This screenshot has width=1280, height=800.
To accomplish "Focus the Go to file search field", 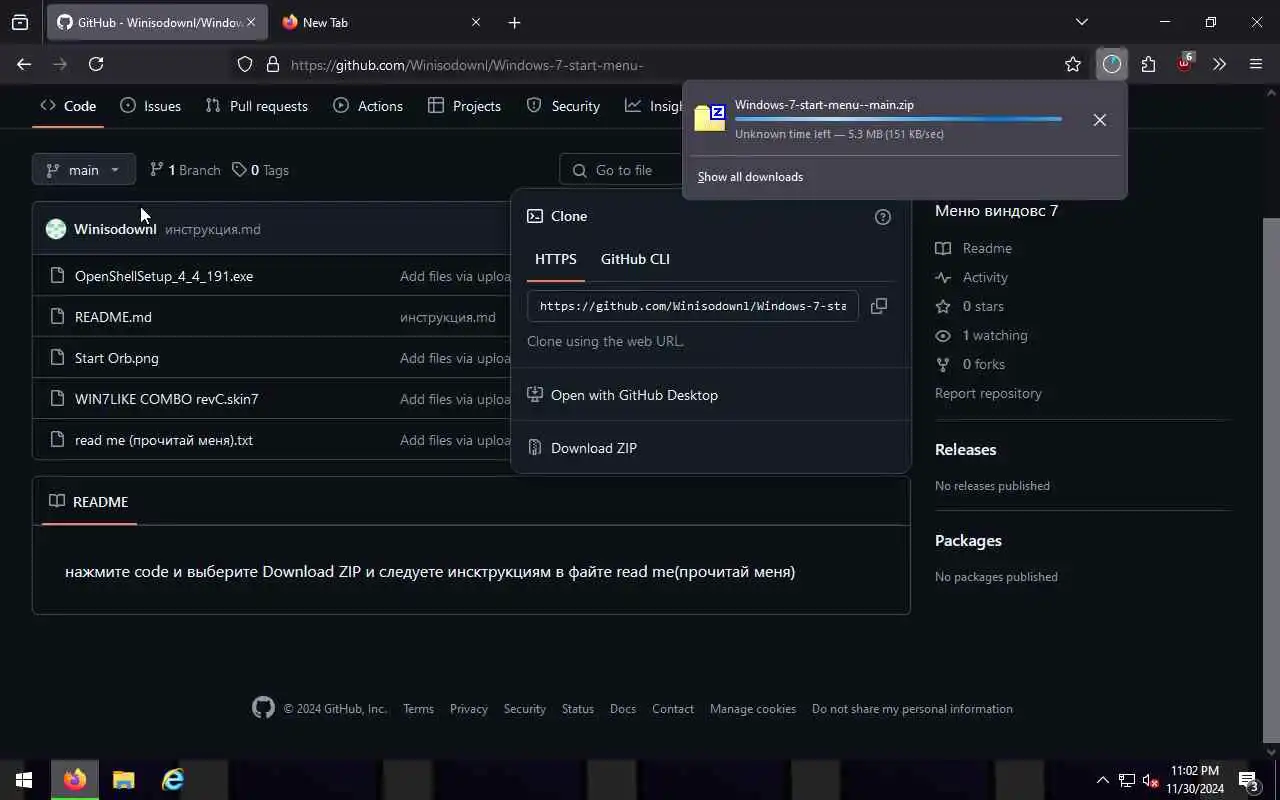I will (620, 170).
